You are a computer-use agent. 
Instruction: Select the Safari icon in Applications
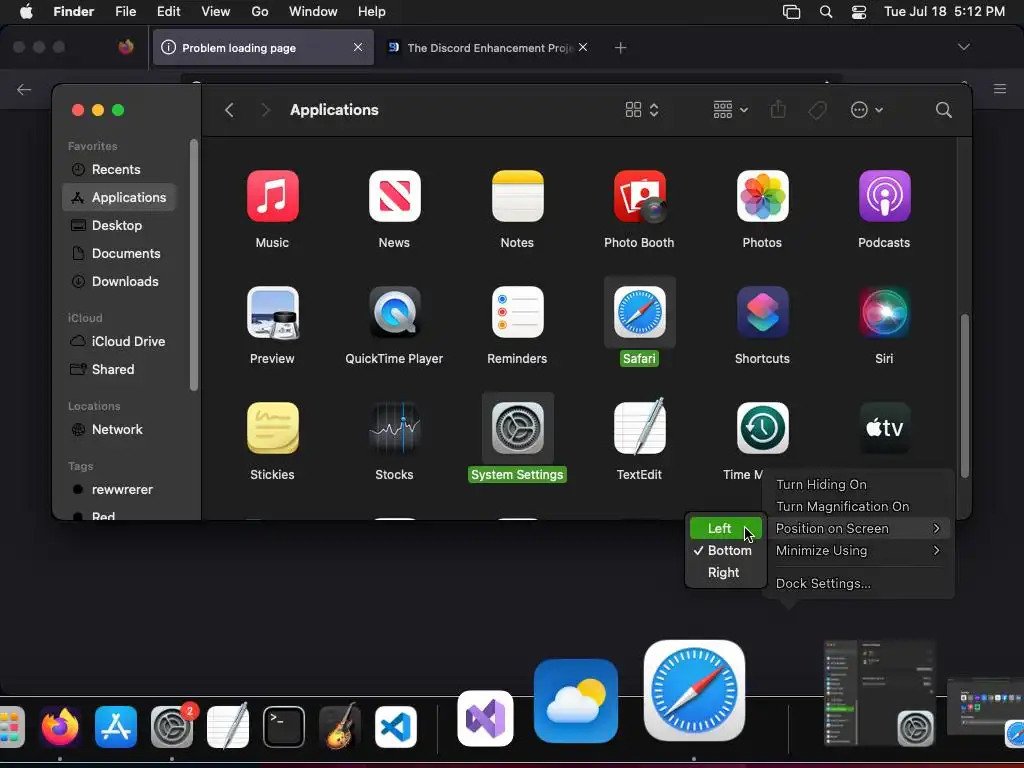coord(639,313)
